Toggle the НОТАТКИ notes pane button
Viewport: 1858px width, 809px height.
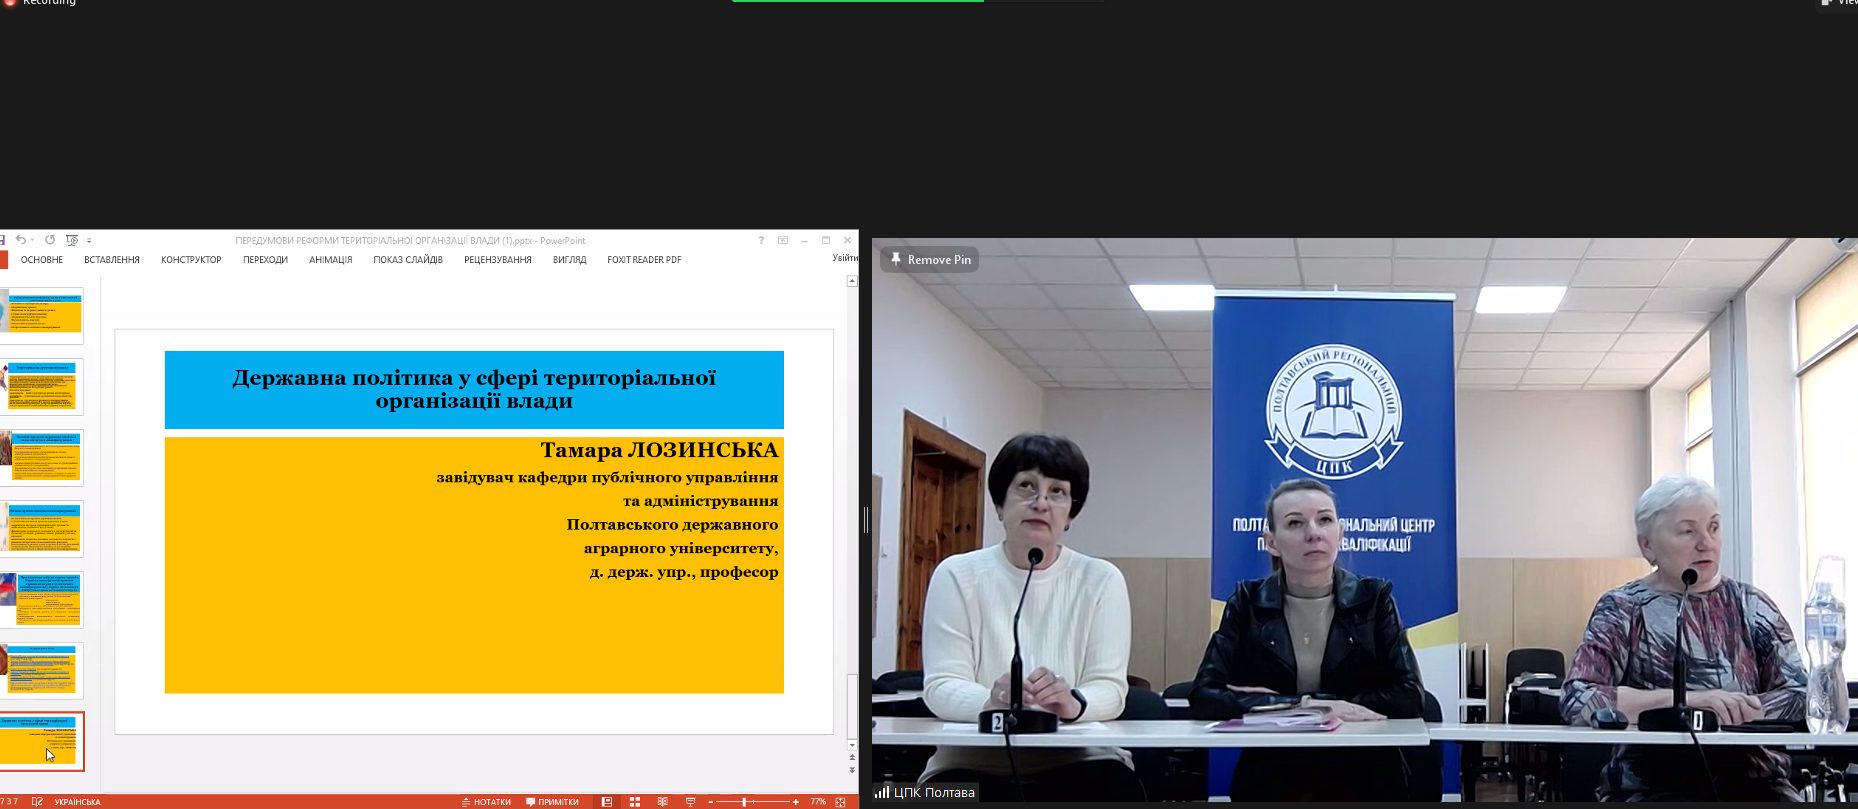tap(486, 802)
